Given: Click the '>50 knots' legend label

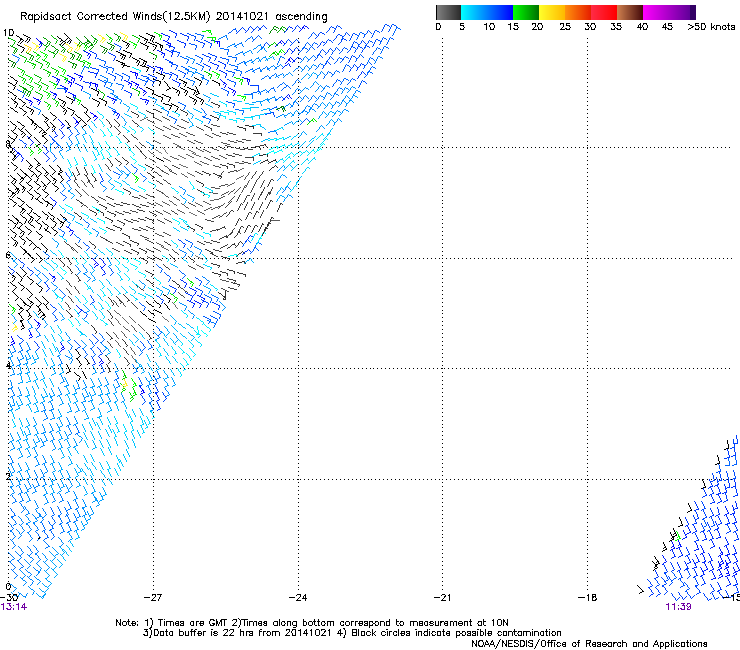Looking at the screenshot, I should pyautogui.click(x=711, y=26).
